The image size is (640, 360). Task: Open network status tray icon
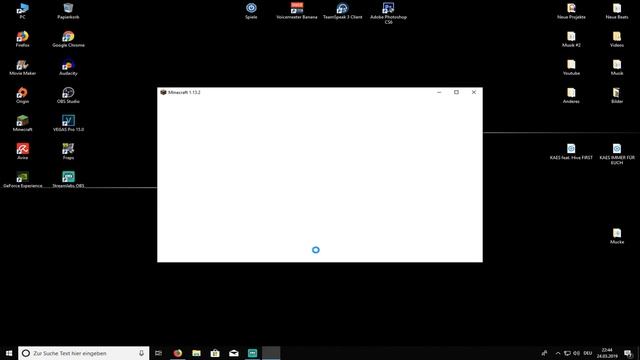tap(567, 353)
